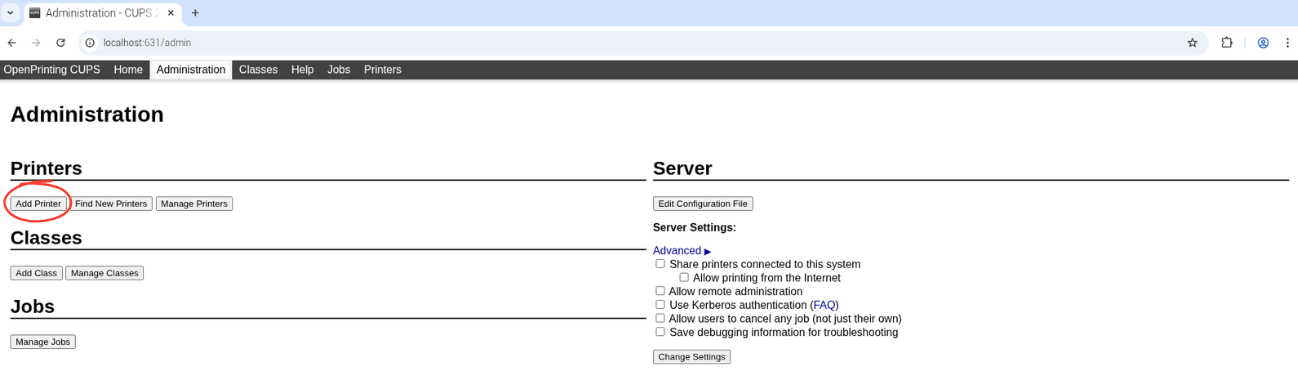Open the Help nav item

[x=302, y=70]
